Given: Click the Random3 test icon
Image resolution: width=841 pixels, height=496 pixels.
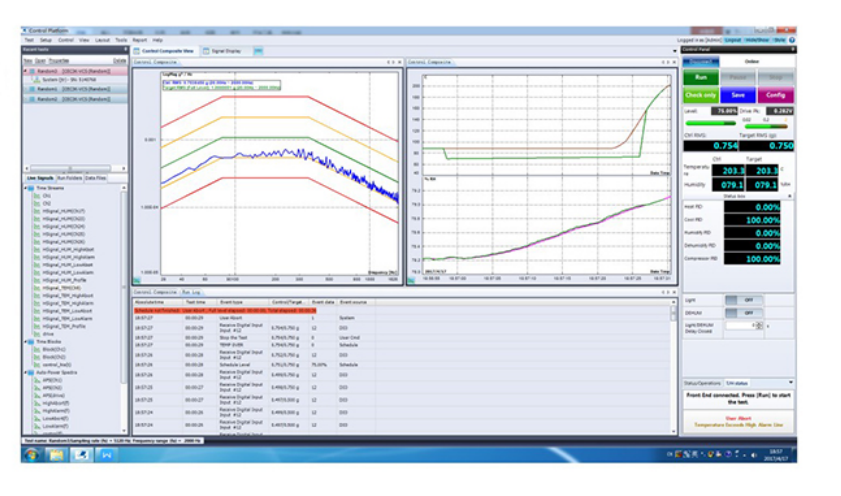Looking at the screenshot, I should point(32,71).
